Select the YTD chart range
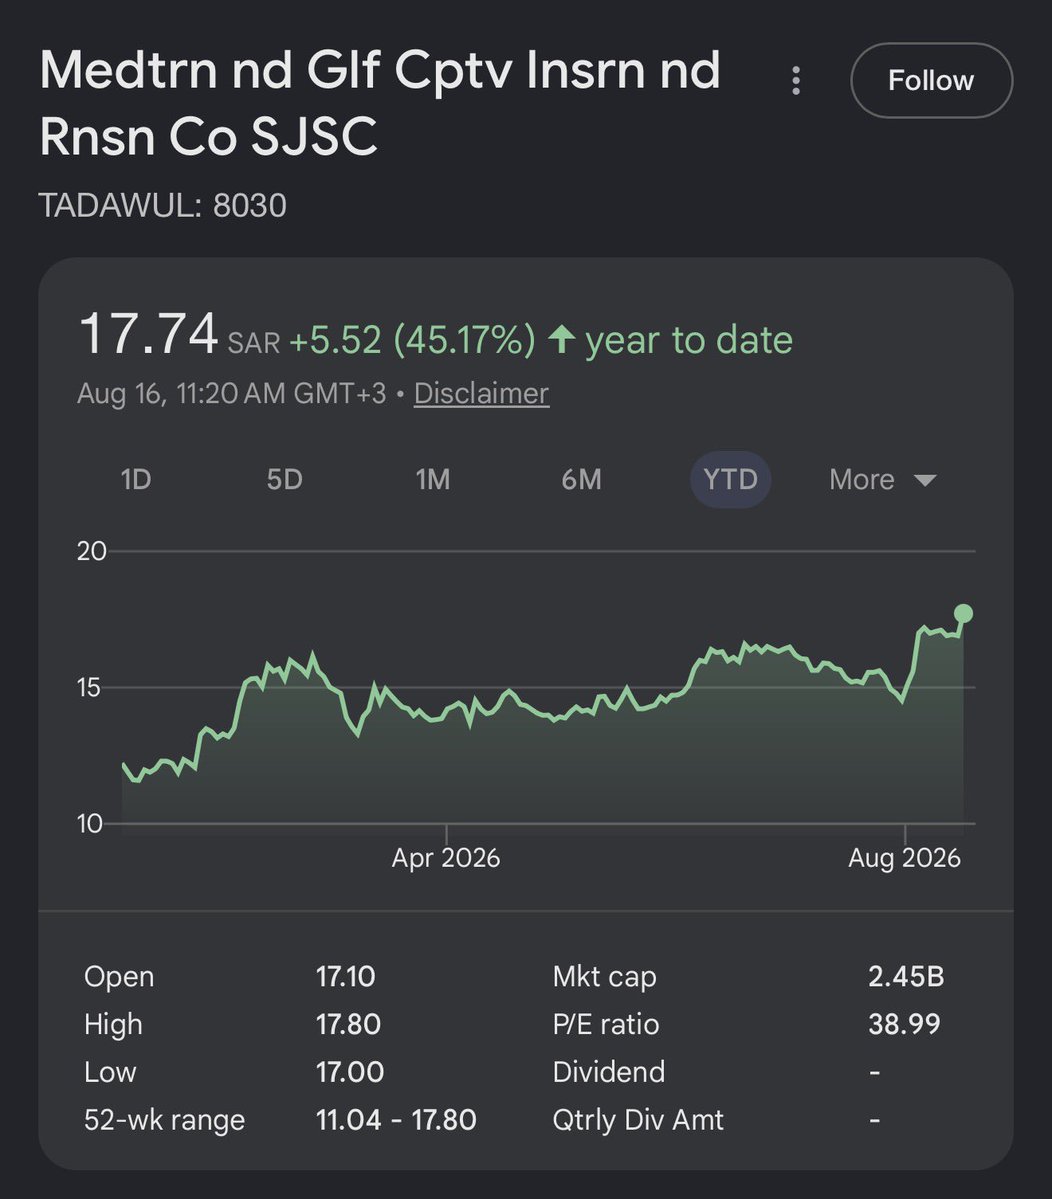 tap(730, 479)
